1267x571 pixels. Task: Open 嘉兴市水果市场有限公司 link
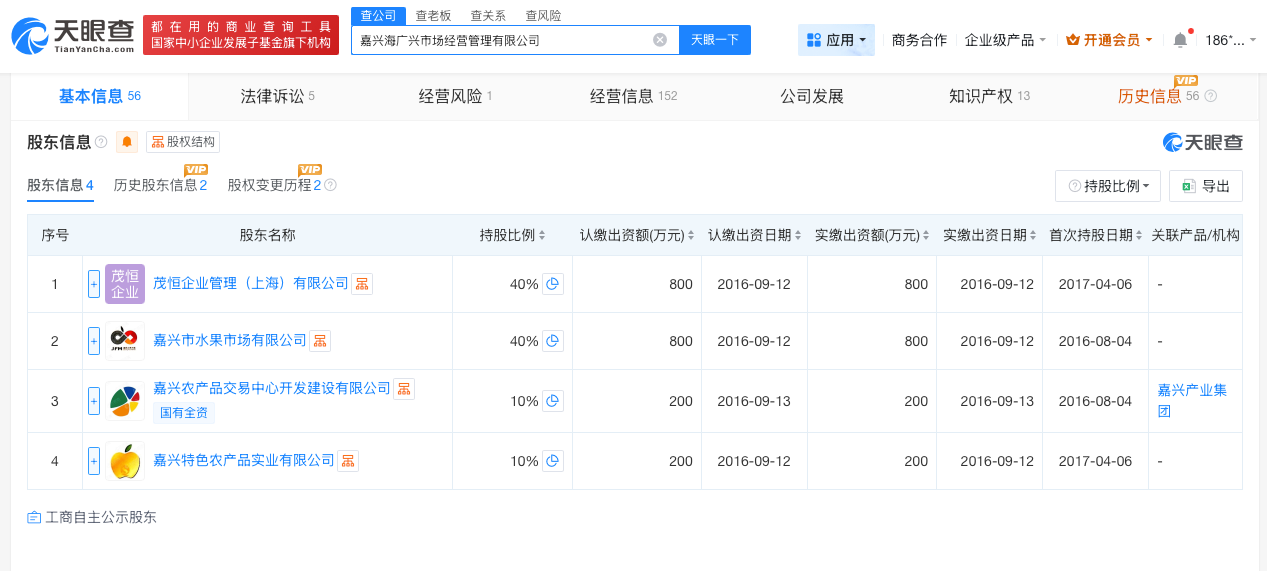230,341
